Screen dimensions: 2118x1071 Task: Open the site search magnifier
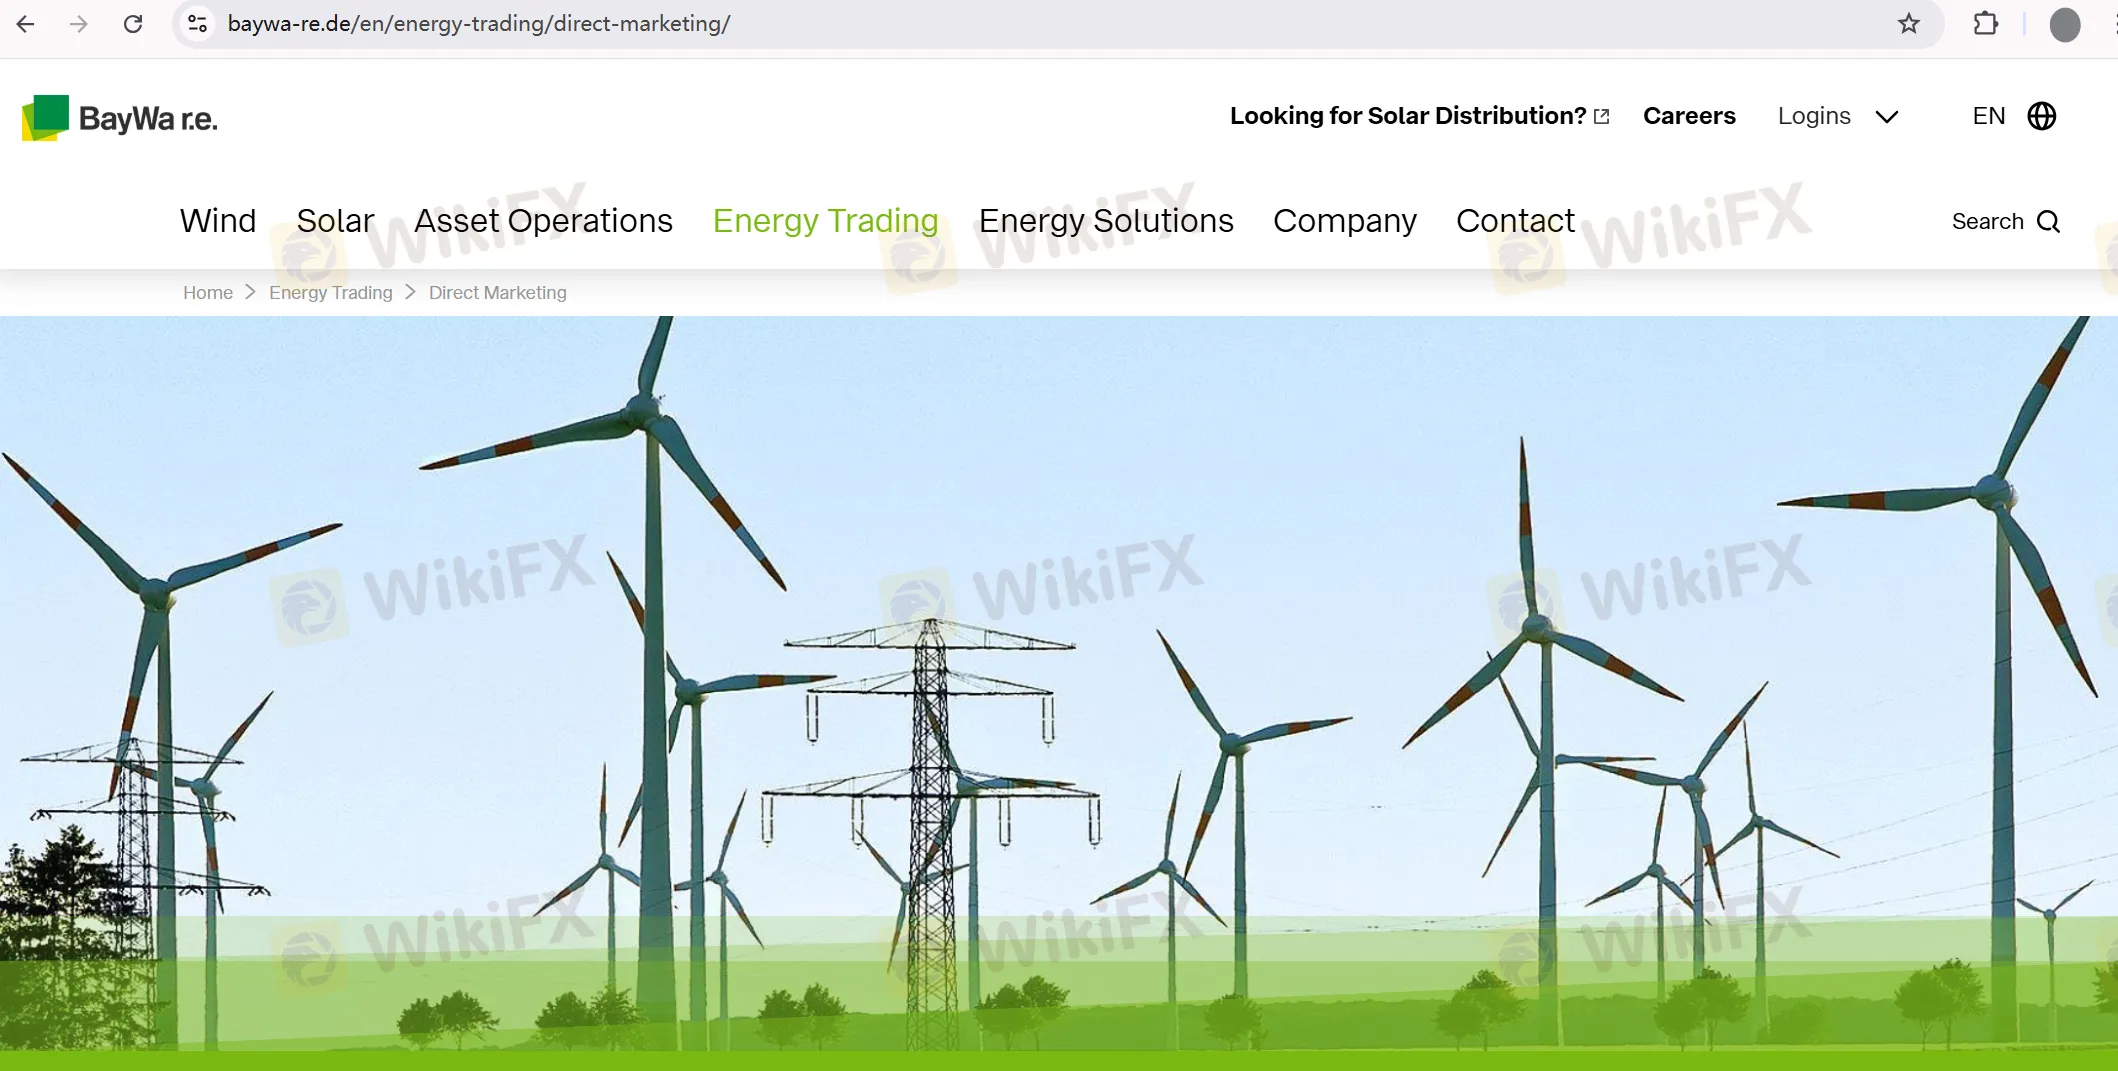2046,221
